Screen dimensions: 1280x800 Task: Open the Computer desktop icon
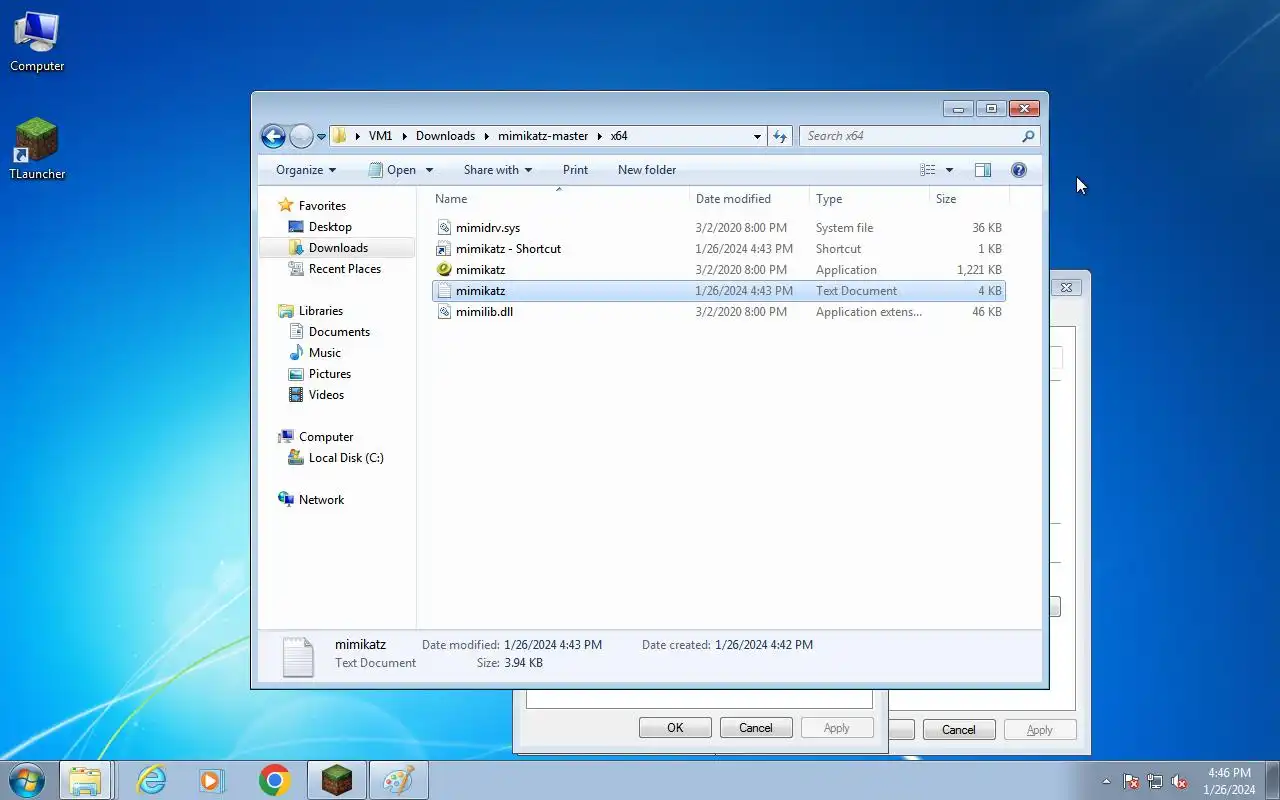(x=37, y=42)
